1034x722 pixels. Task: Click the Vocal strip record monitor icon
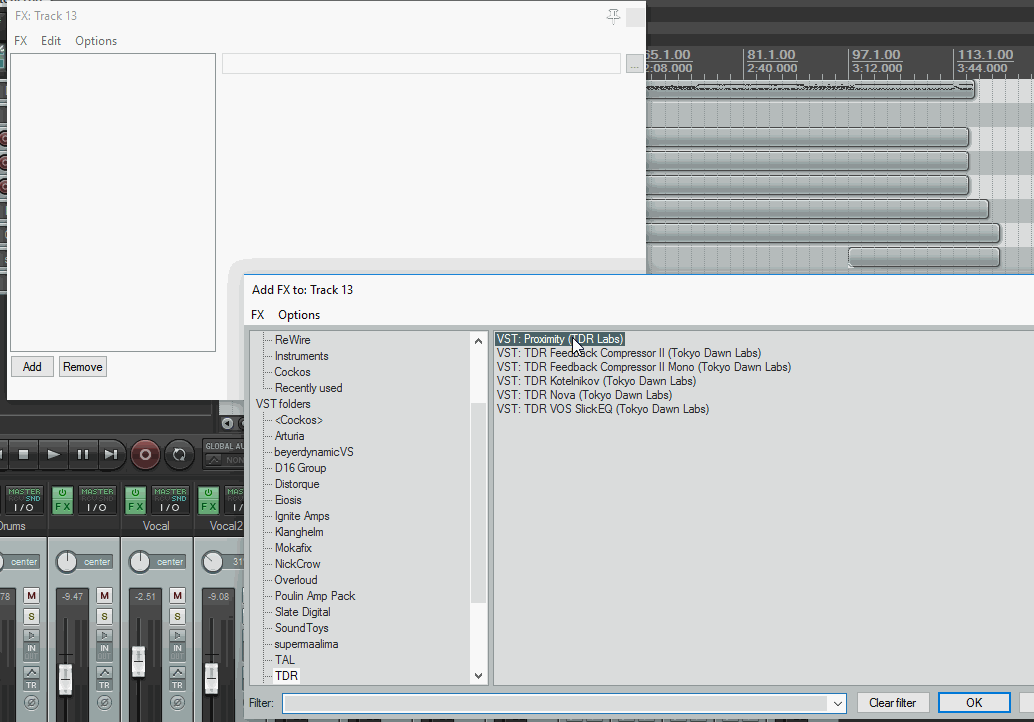177,635
